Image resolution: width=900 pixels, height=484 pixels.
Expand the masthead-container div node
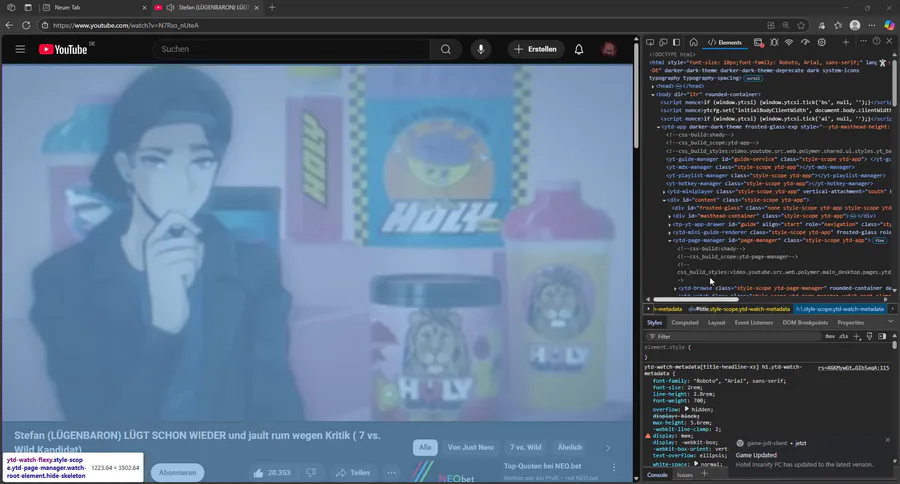point(670,216)
